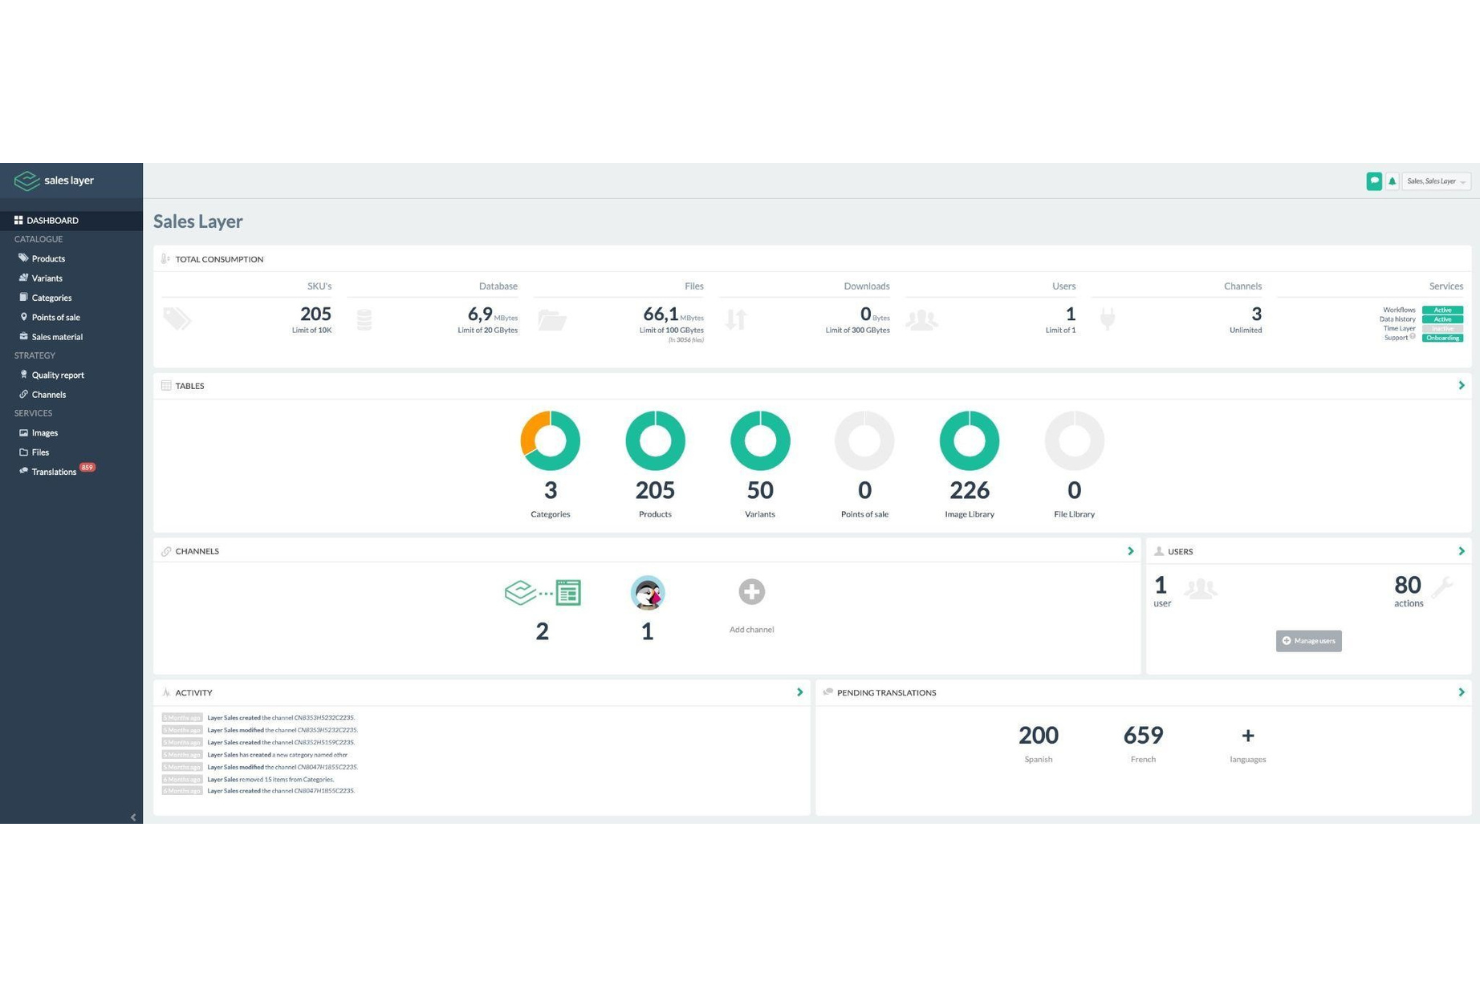The image size is (1480, 987).
Task: Click the SKU's tag icon
Action: click(177, 319)
